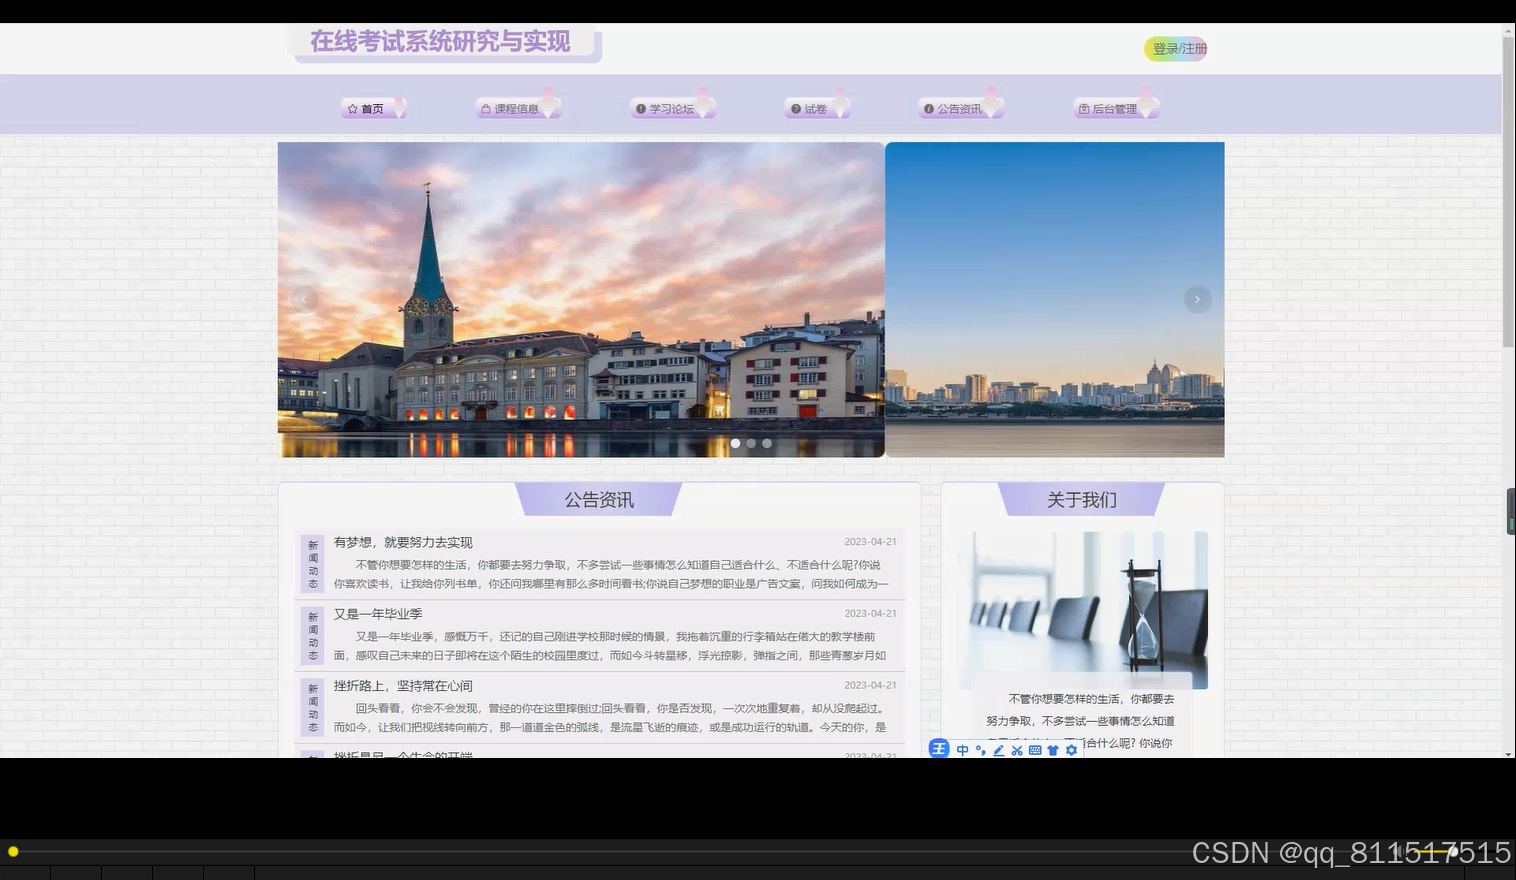1516x880 pixels.
Task: Click the IME scissors screenshot tool
Action: (1016, 750)
